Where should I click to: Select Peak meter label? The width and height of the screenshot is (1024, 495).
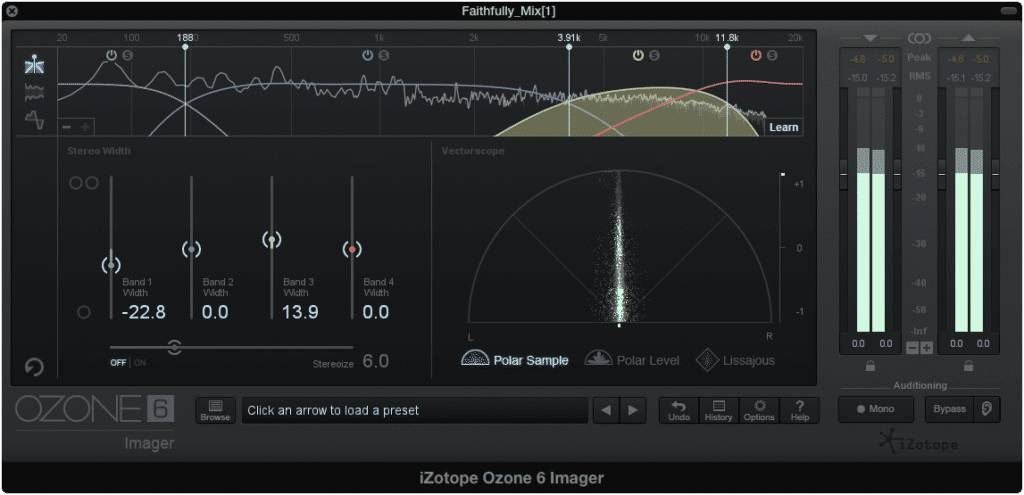pos(919,57)
